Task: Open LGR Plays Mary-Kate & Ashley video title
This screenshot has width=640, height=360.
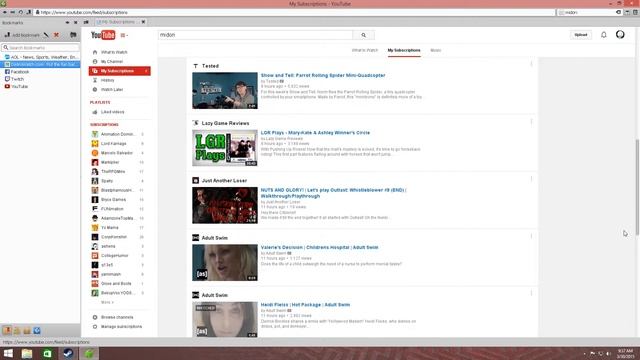Action: [x=315, y=133]
